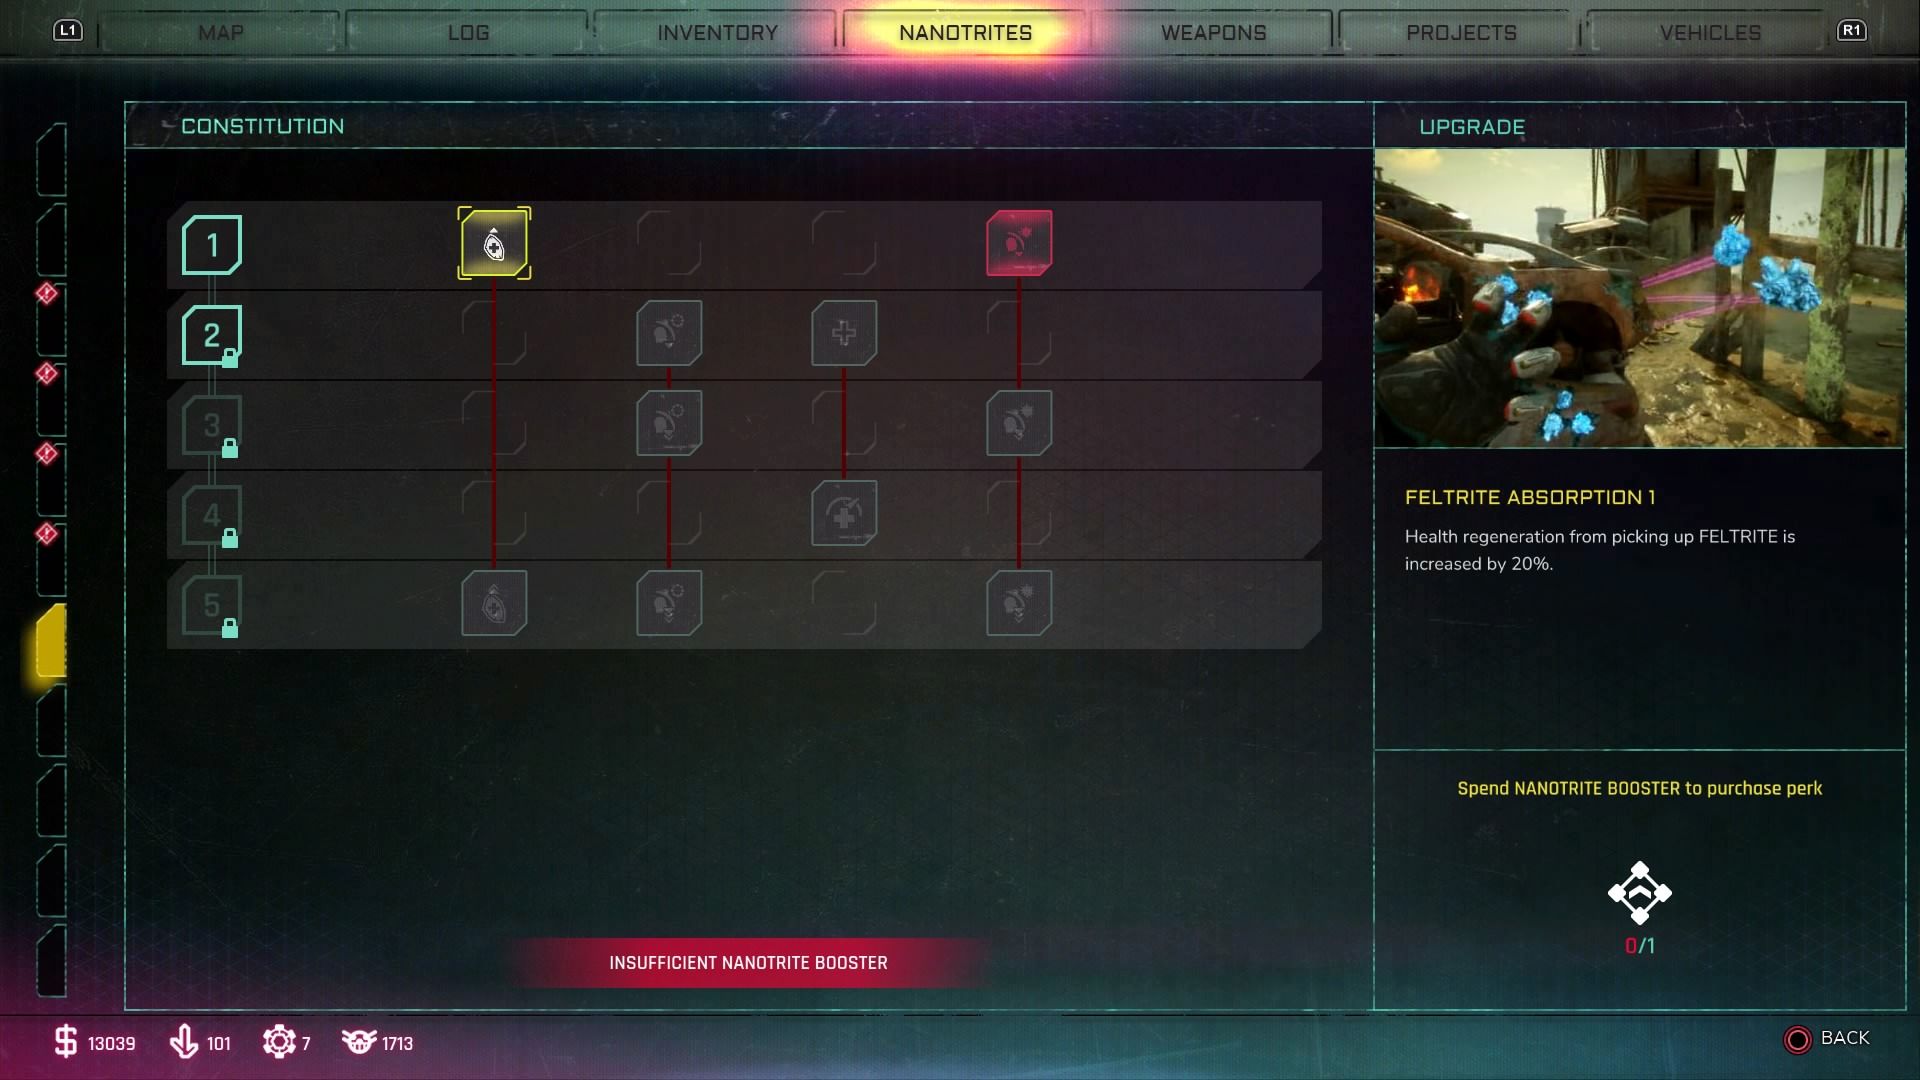Select the highlighted Feltrite Absorption 1 perk
The width and height of the screenshot is (1920, 1080).
(494, 243)
